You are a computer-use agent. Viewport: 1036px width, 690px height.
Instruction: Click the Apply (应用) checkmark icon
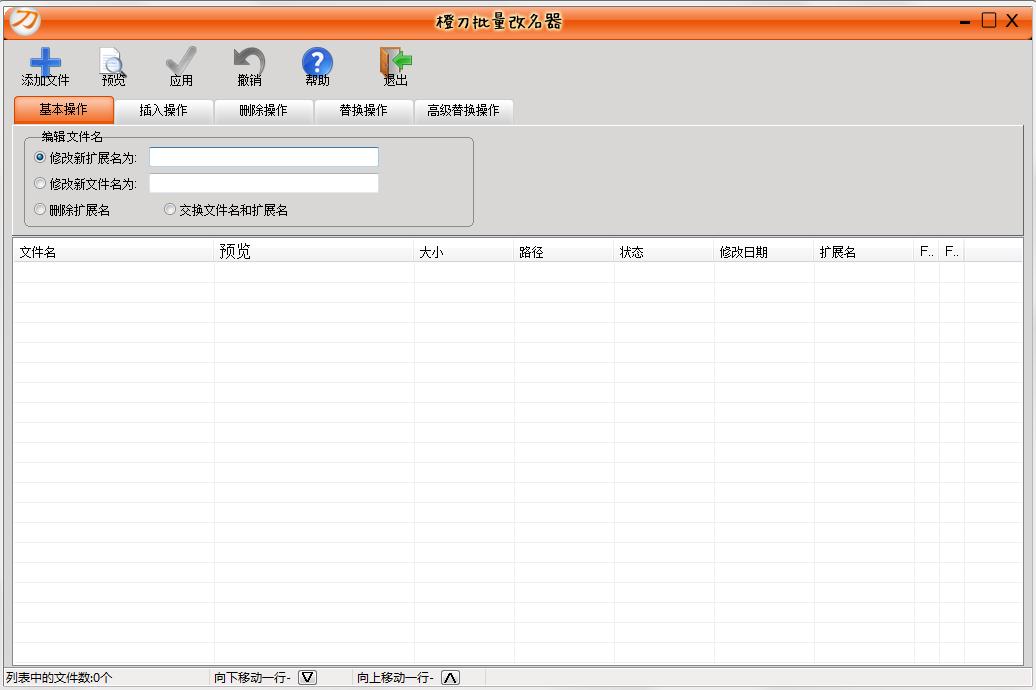(x=181, y=62)
